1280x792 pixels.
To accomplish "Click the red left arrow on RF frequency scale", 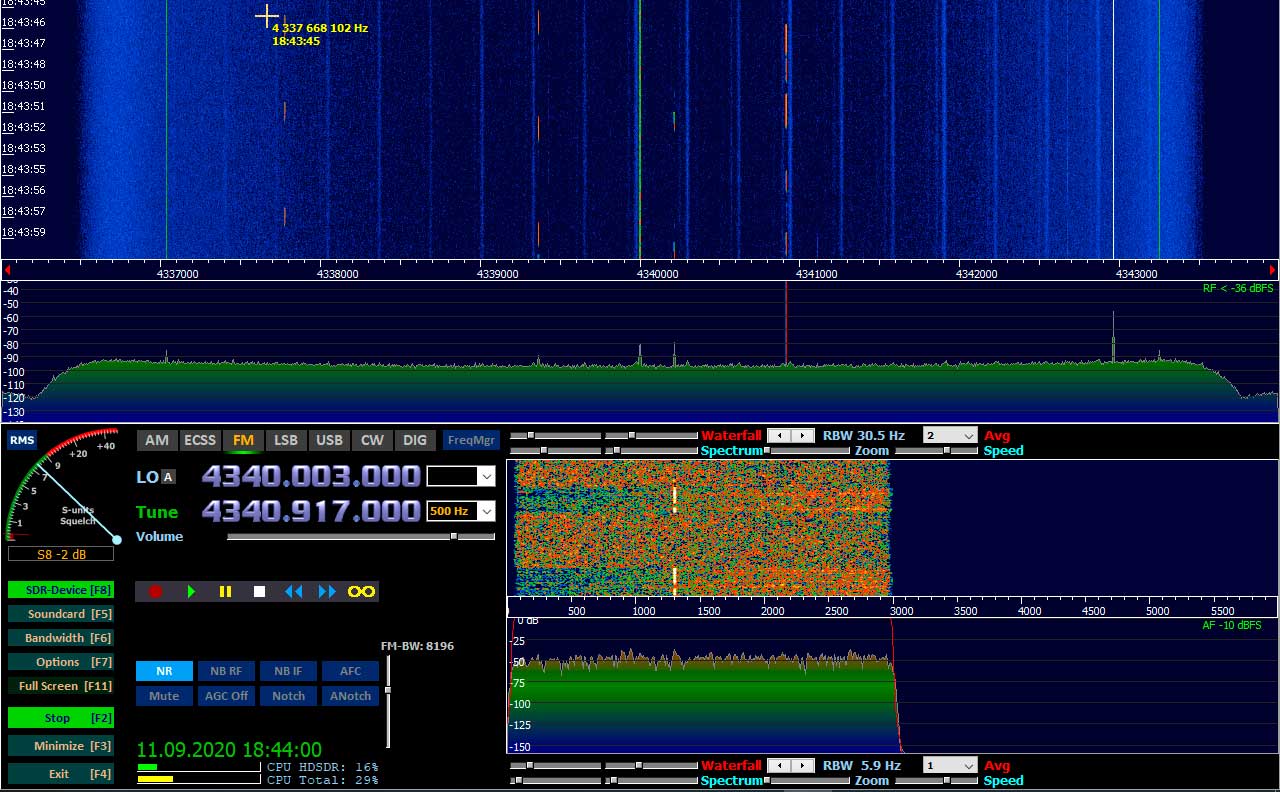I will click(x=7, y=270).
